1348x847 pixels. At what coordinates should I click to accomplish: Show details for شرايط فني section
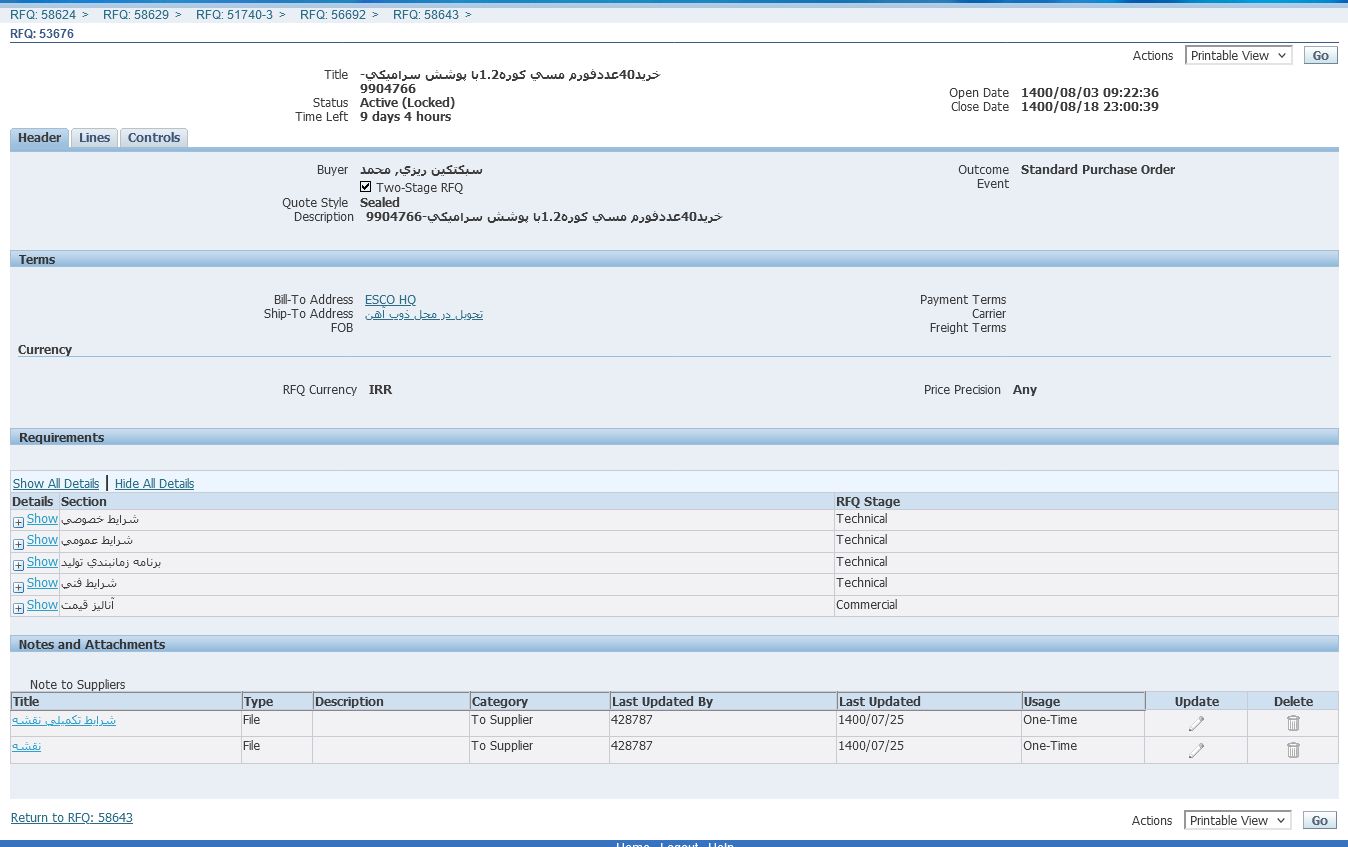[42, 583]
